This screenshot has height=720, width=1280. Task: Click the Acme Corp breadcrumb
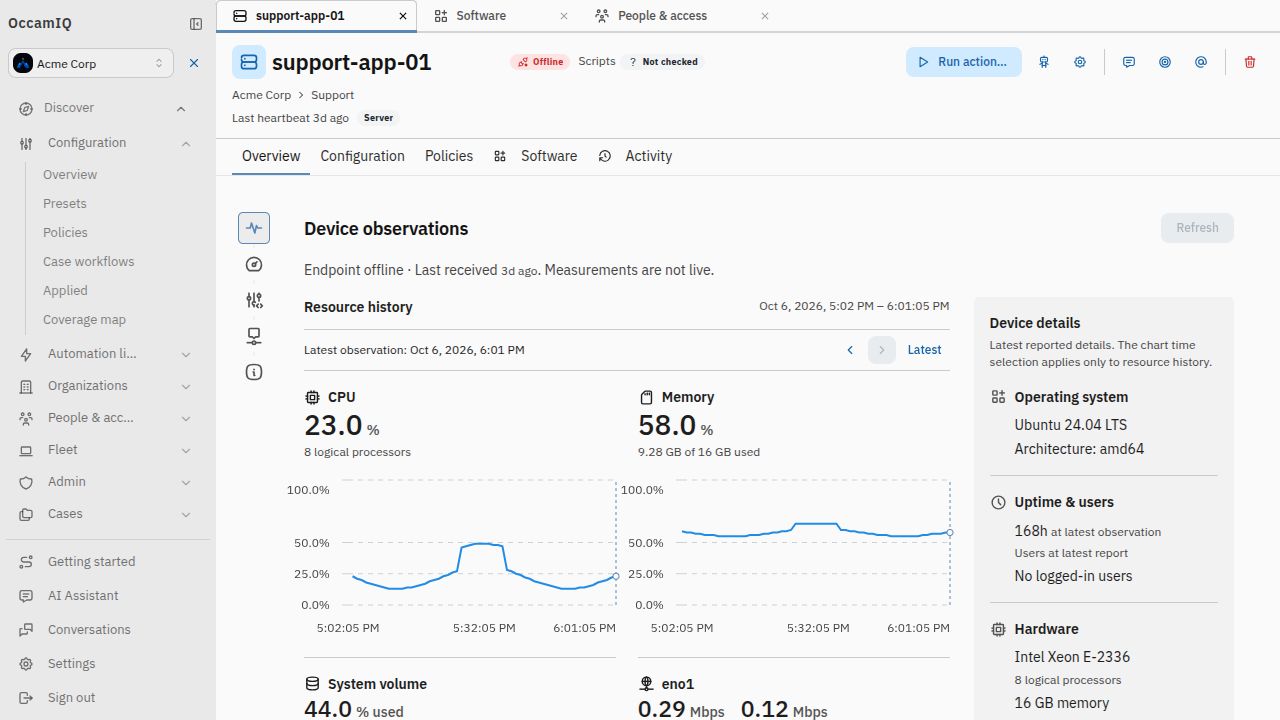[261, 95]
